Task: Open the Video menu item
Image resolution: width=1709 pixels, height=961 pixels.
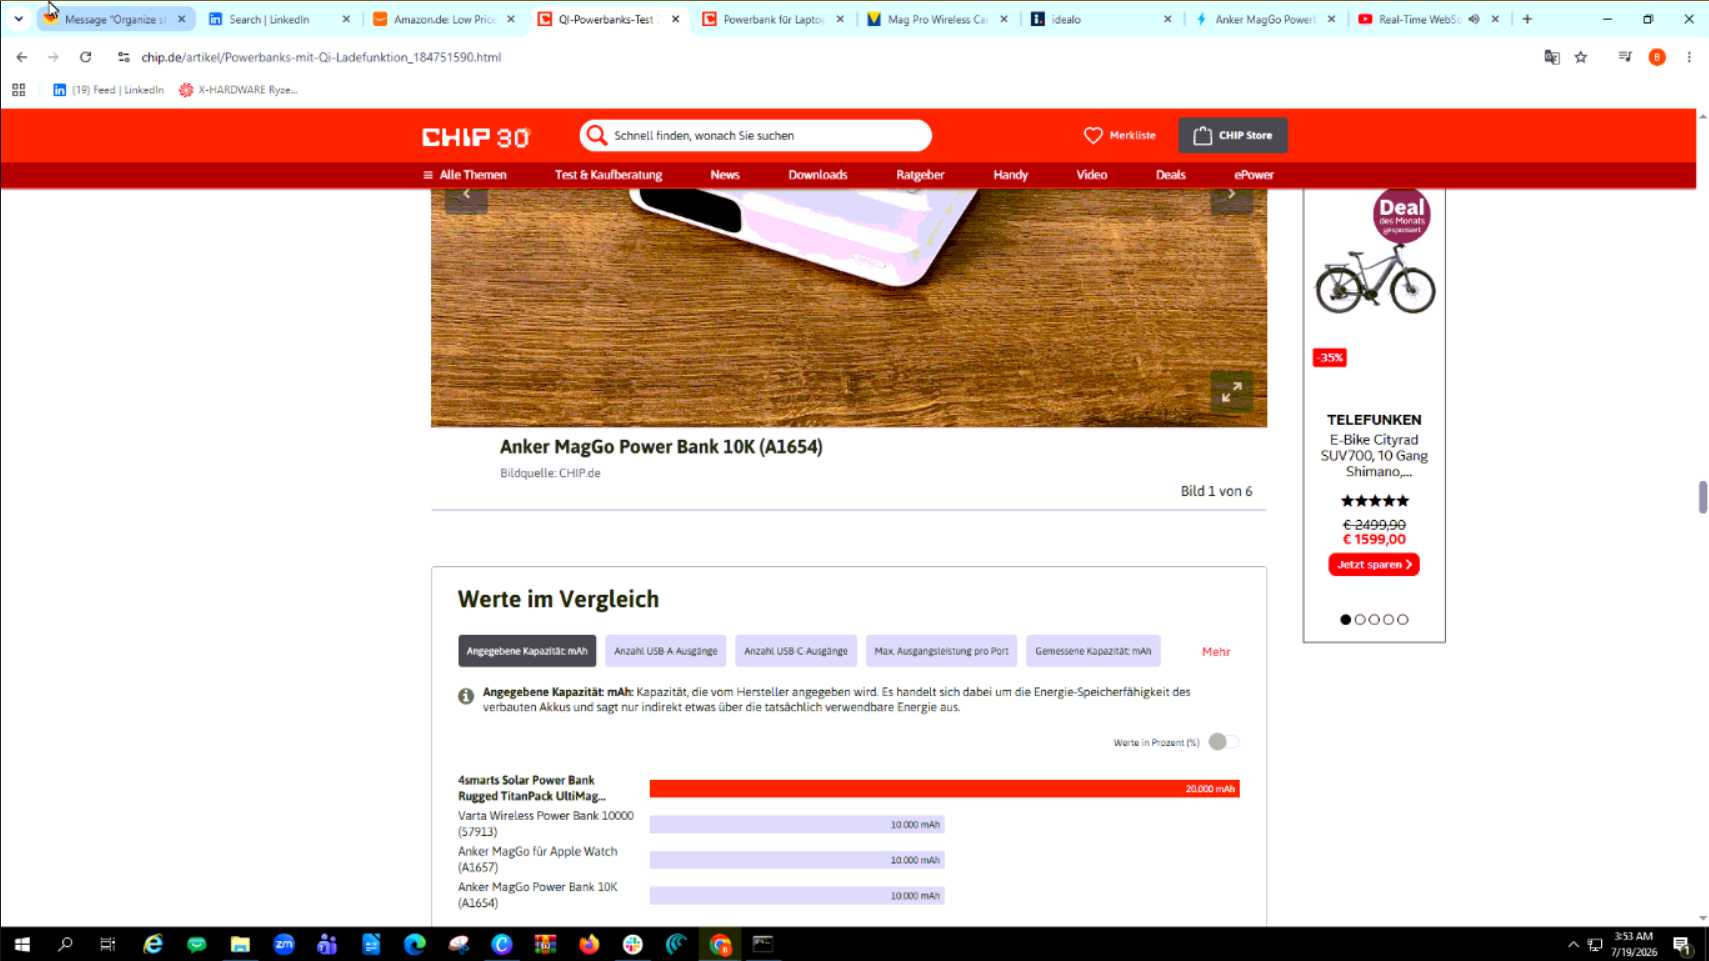Action: 1091,175
